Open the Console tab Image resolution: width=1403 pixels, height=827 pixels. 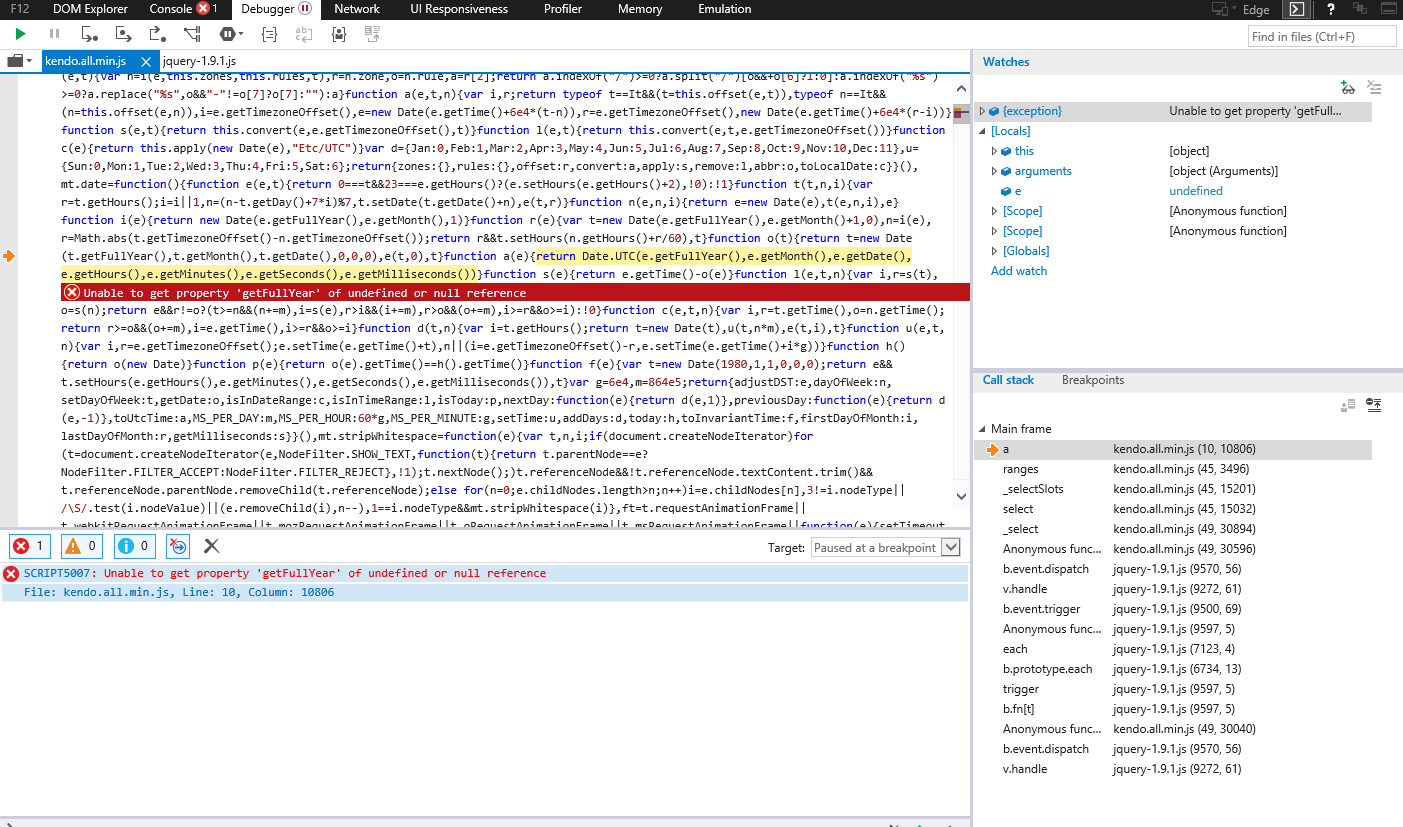183,9
